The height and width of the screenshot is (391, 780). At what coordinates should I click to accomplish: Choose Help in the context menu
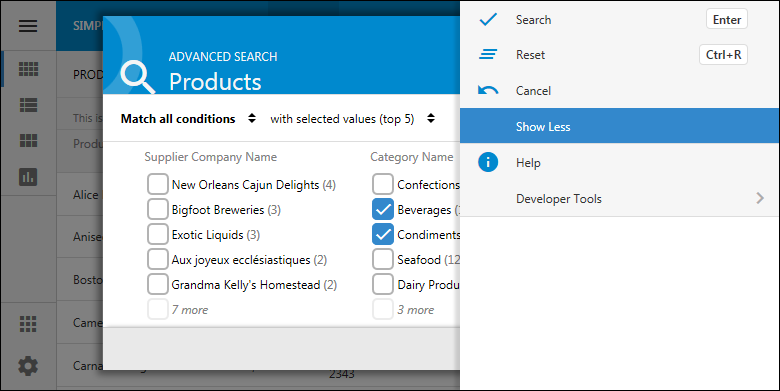point(619,162)
